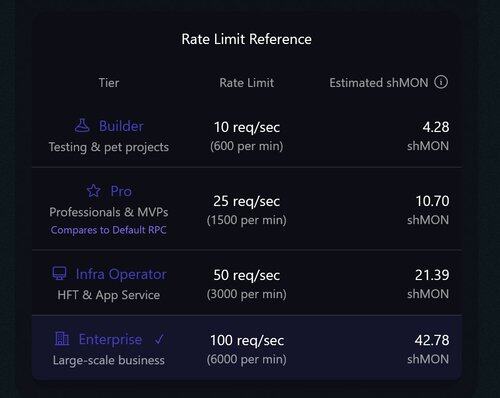Click the 25 req/sec rate value

247,201
